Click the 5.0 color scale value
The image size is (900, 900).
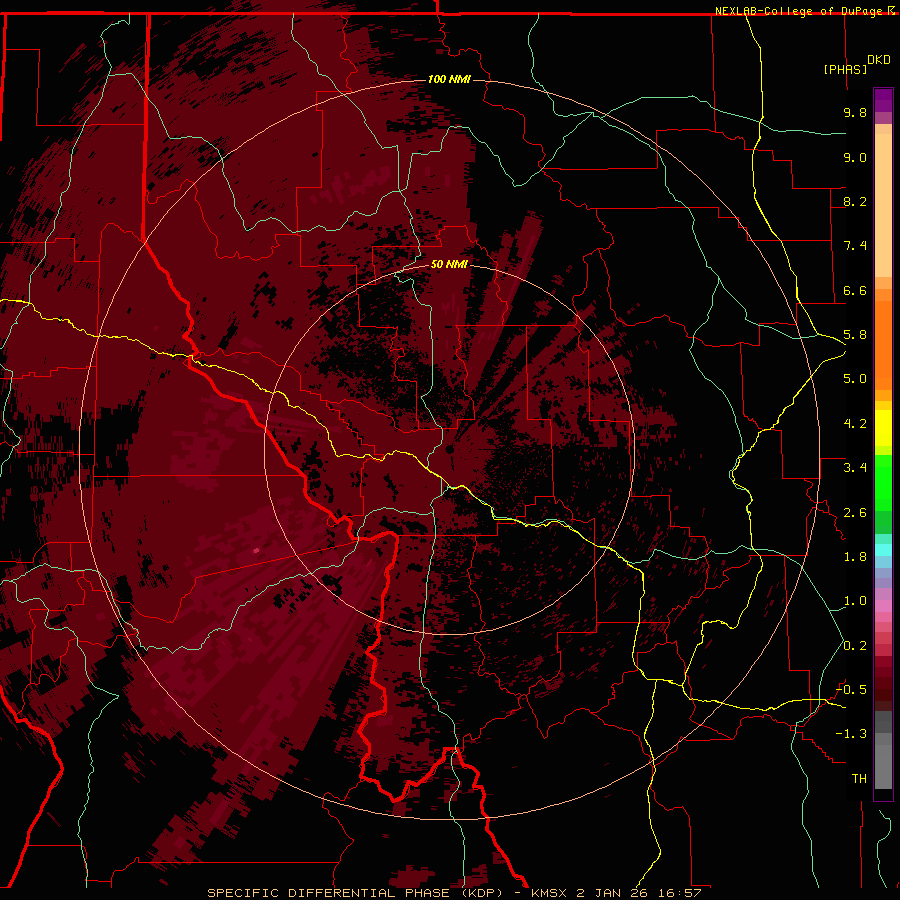tap(855, 379)
